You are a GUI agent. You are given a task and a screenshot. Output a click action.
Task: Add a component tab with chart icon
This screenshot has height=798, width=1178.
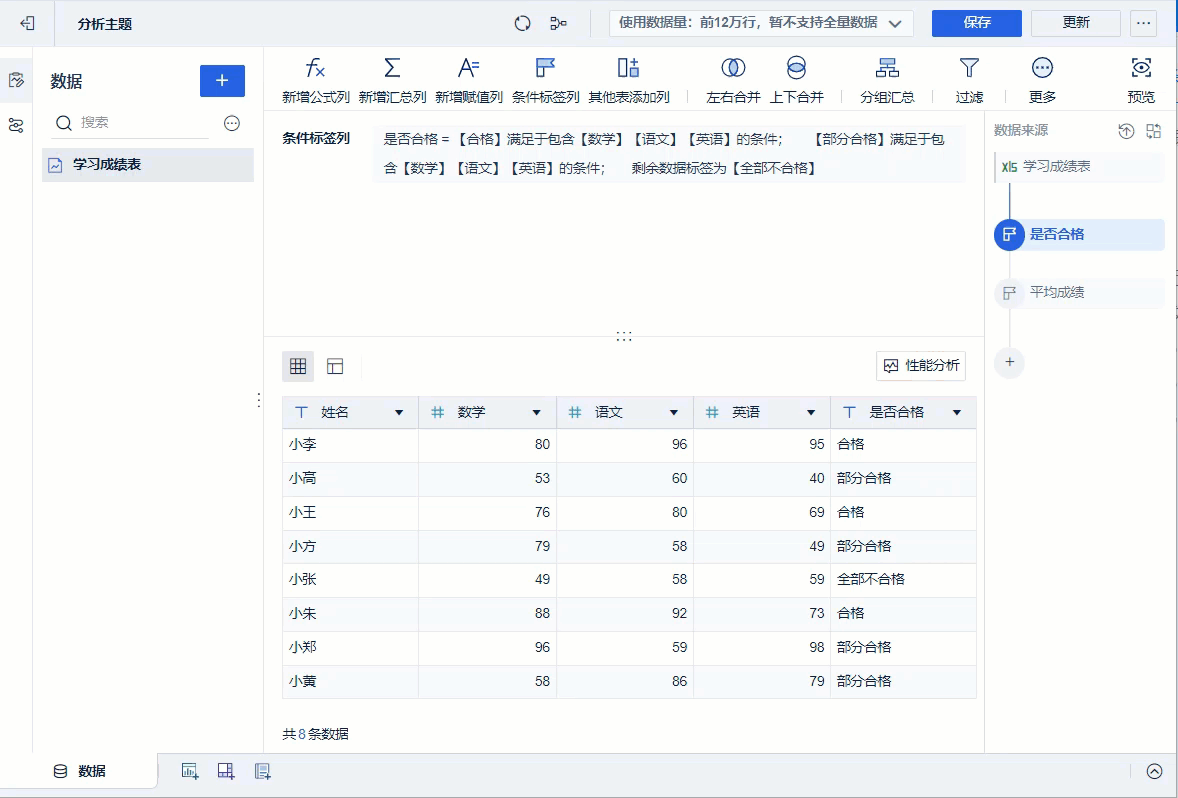click(189, 771)
